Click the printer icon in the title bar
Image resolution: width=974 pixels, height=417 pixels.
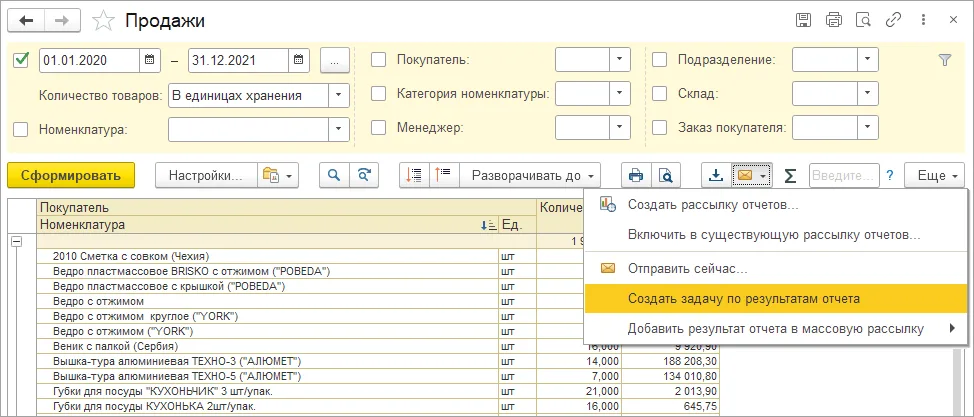tap(834, 20)
